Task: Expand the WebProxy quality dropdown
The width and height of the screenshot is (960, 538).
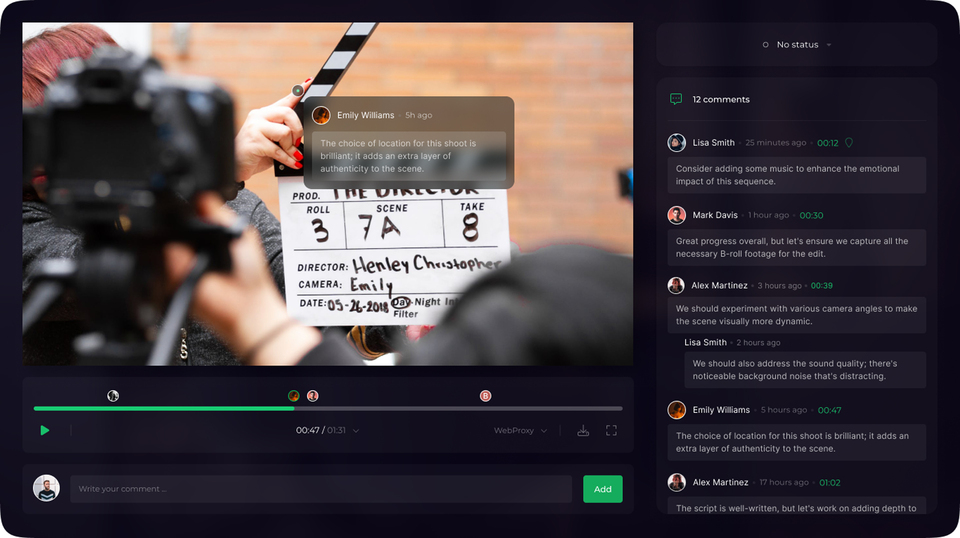Action: (x=521, y=431)
